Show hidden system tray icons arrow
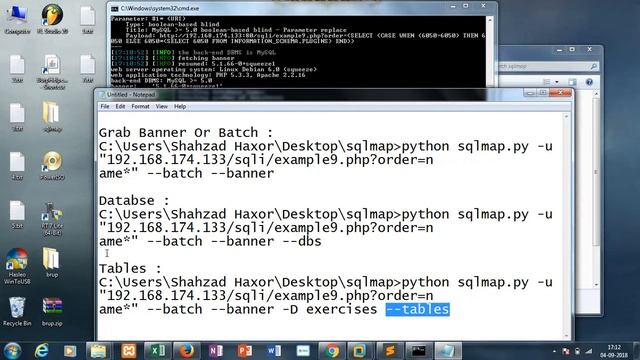The width and height of the screenshot is (640, 360). (x=554, y=351)
